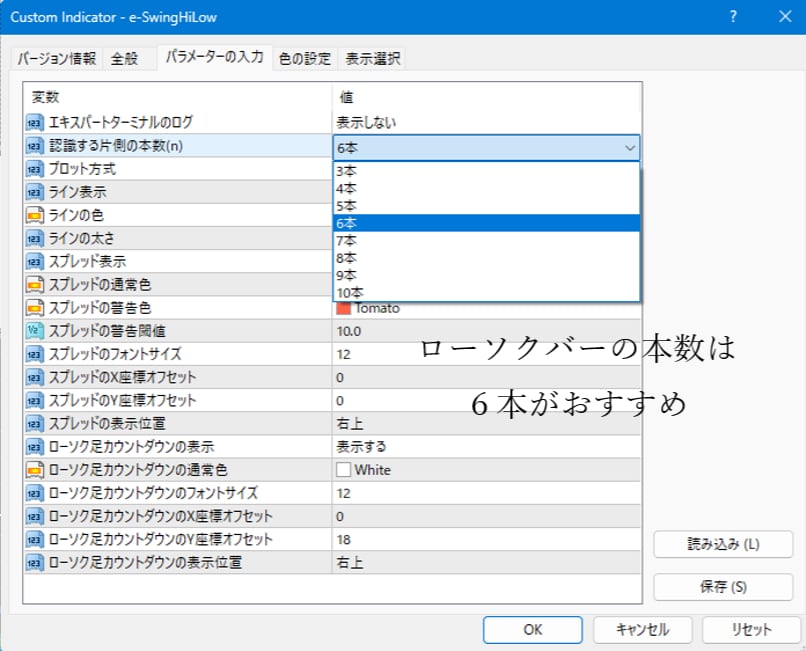Select highlighted 6本 option in list
Screen dimensions: 806x651
(486, 223)
